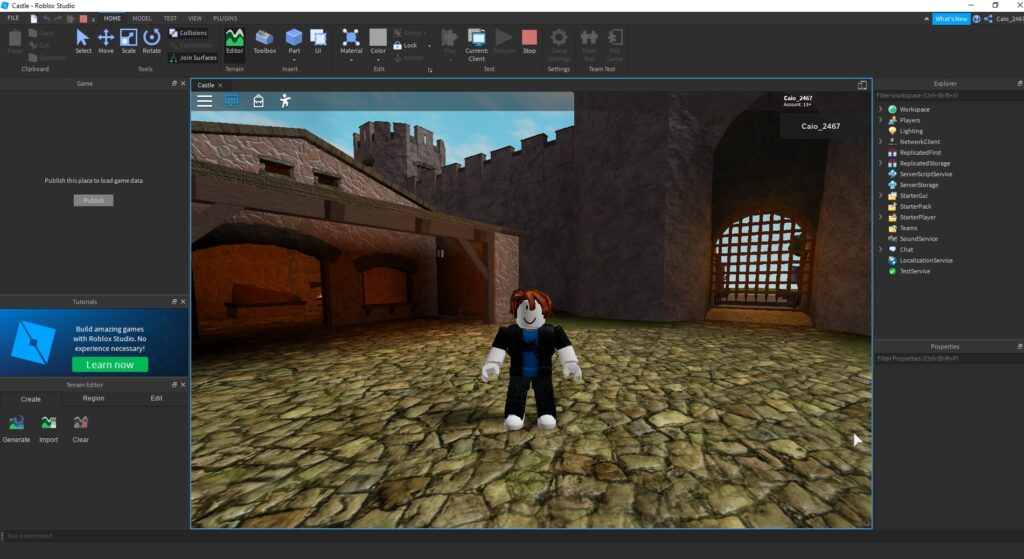Click the red stop icon in quick access bar
Image resolution: width=1024 pixels, height=559 pixels.
click(84, 19)
